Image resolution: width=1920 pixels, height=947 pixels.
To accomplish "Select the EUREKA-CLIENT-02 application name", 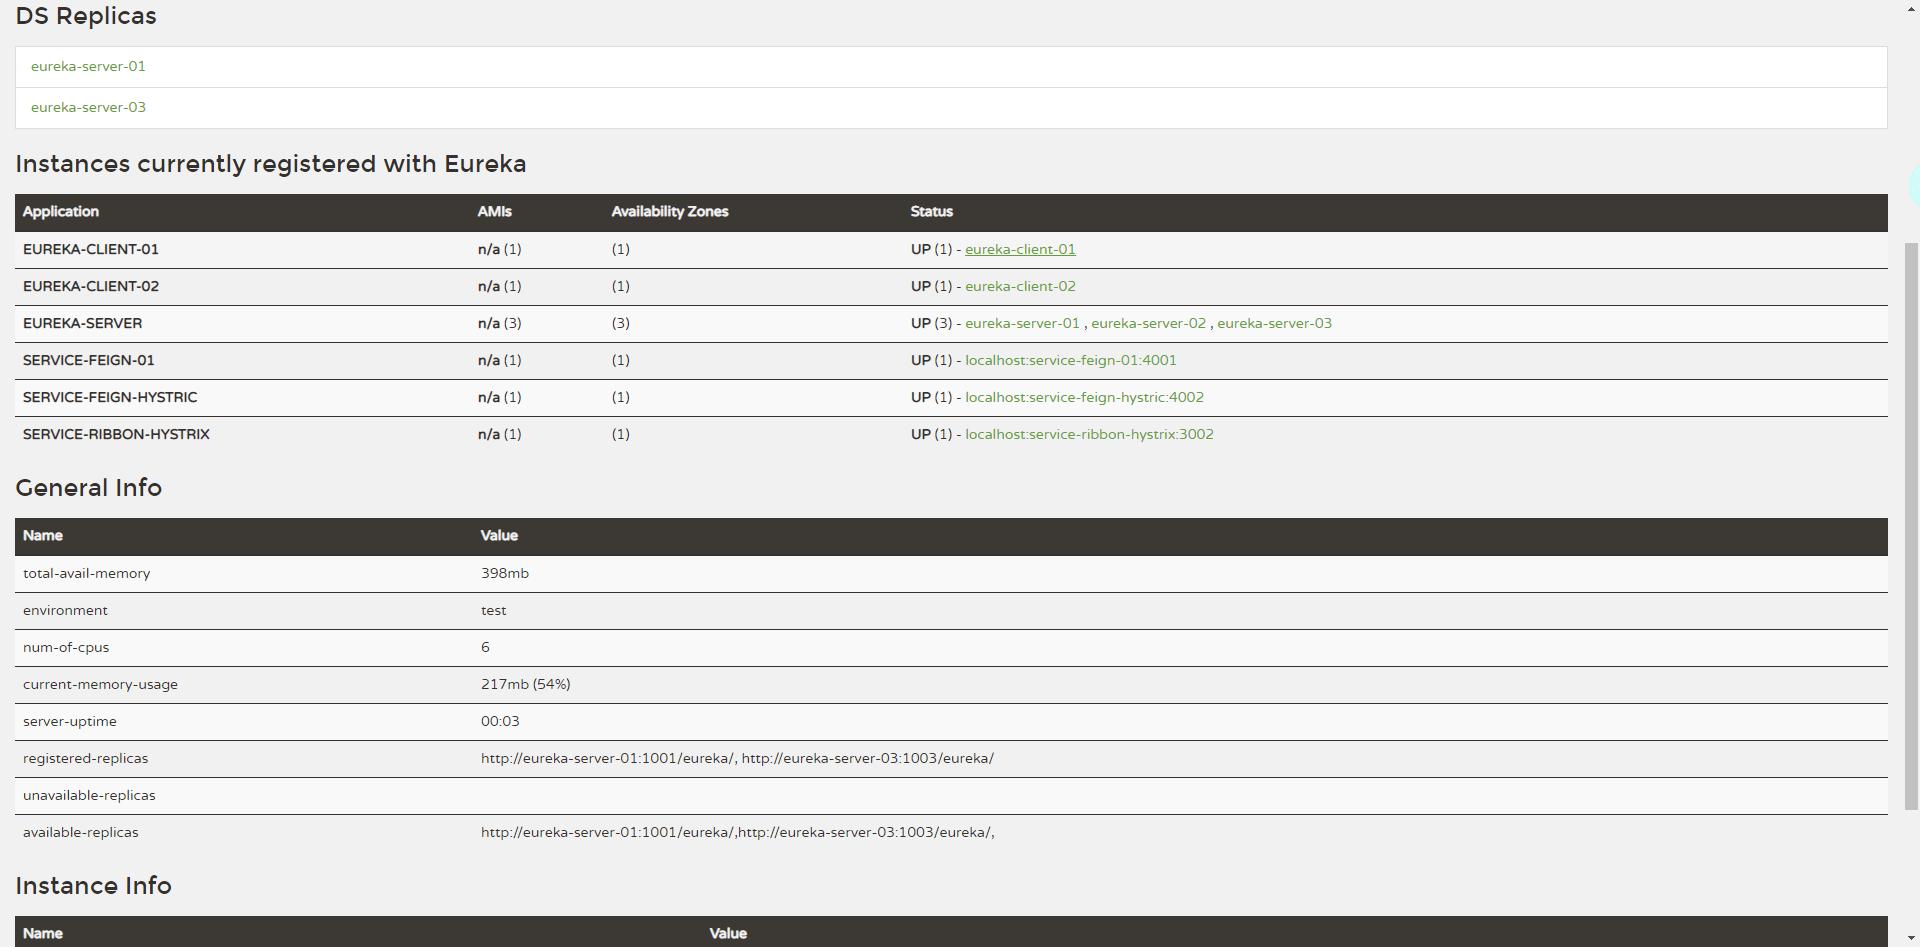I will pos(91,286).
